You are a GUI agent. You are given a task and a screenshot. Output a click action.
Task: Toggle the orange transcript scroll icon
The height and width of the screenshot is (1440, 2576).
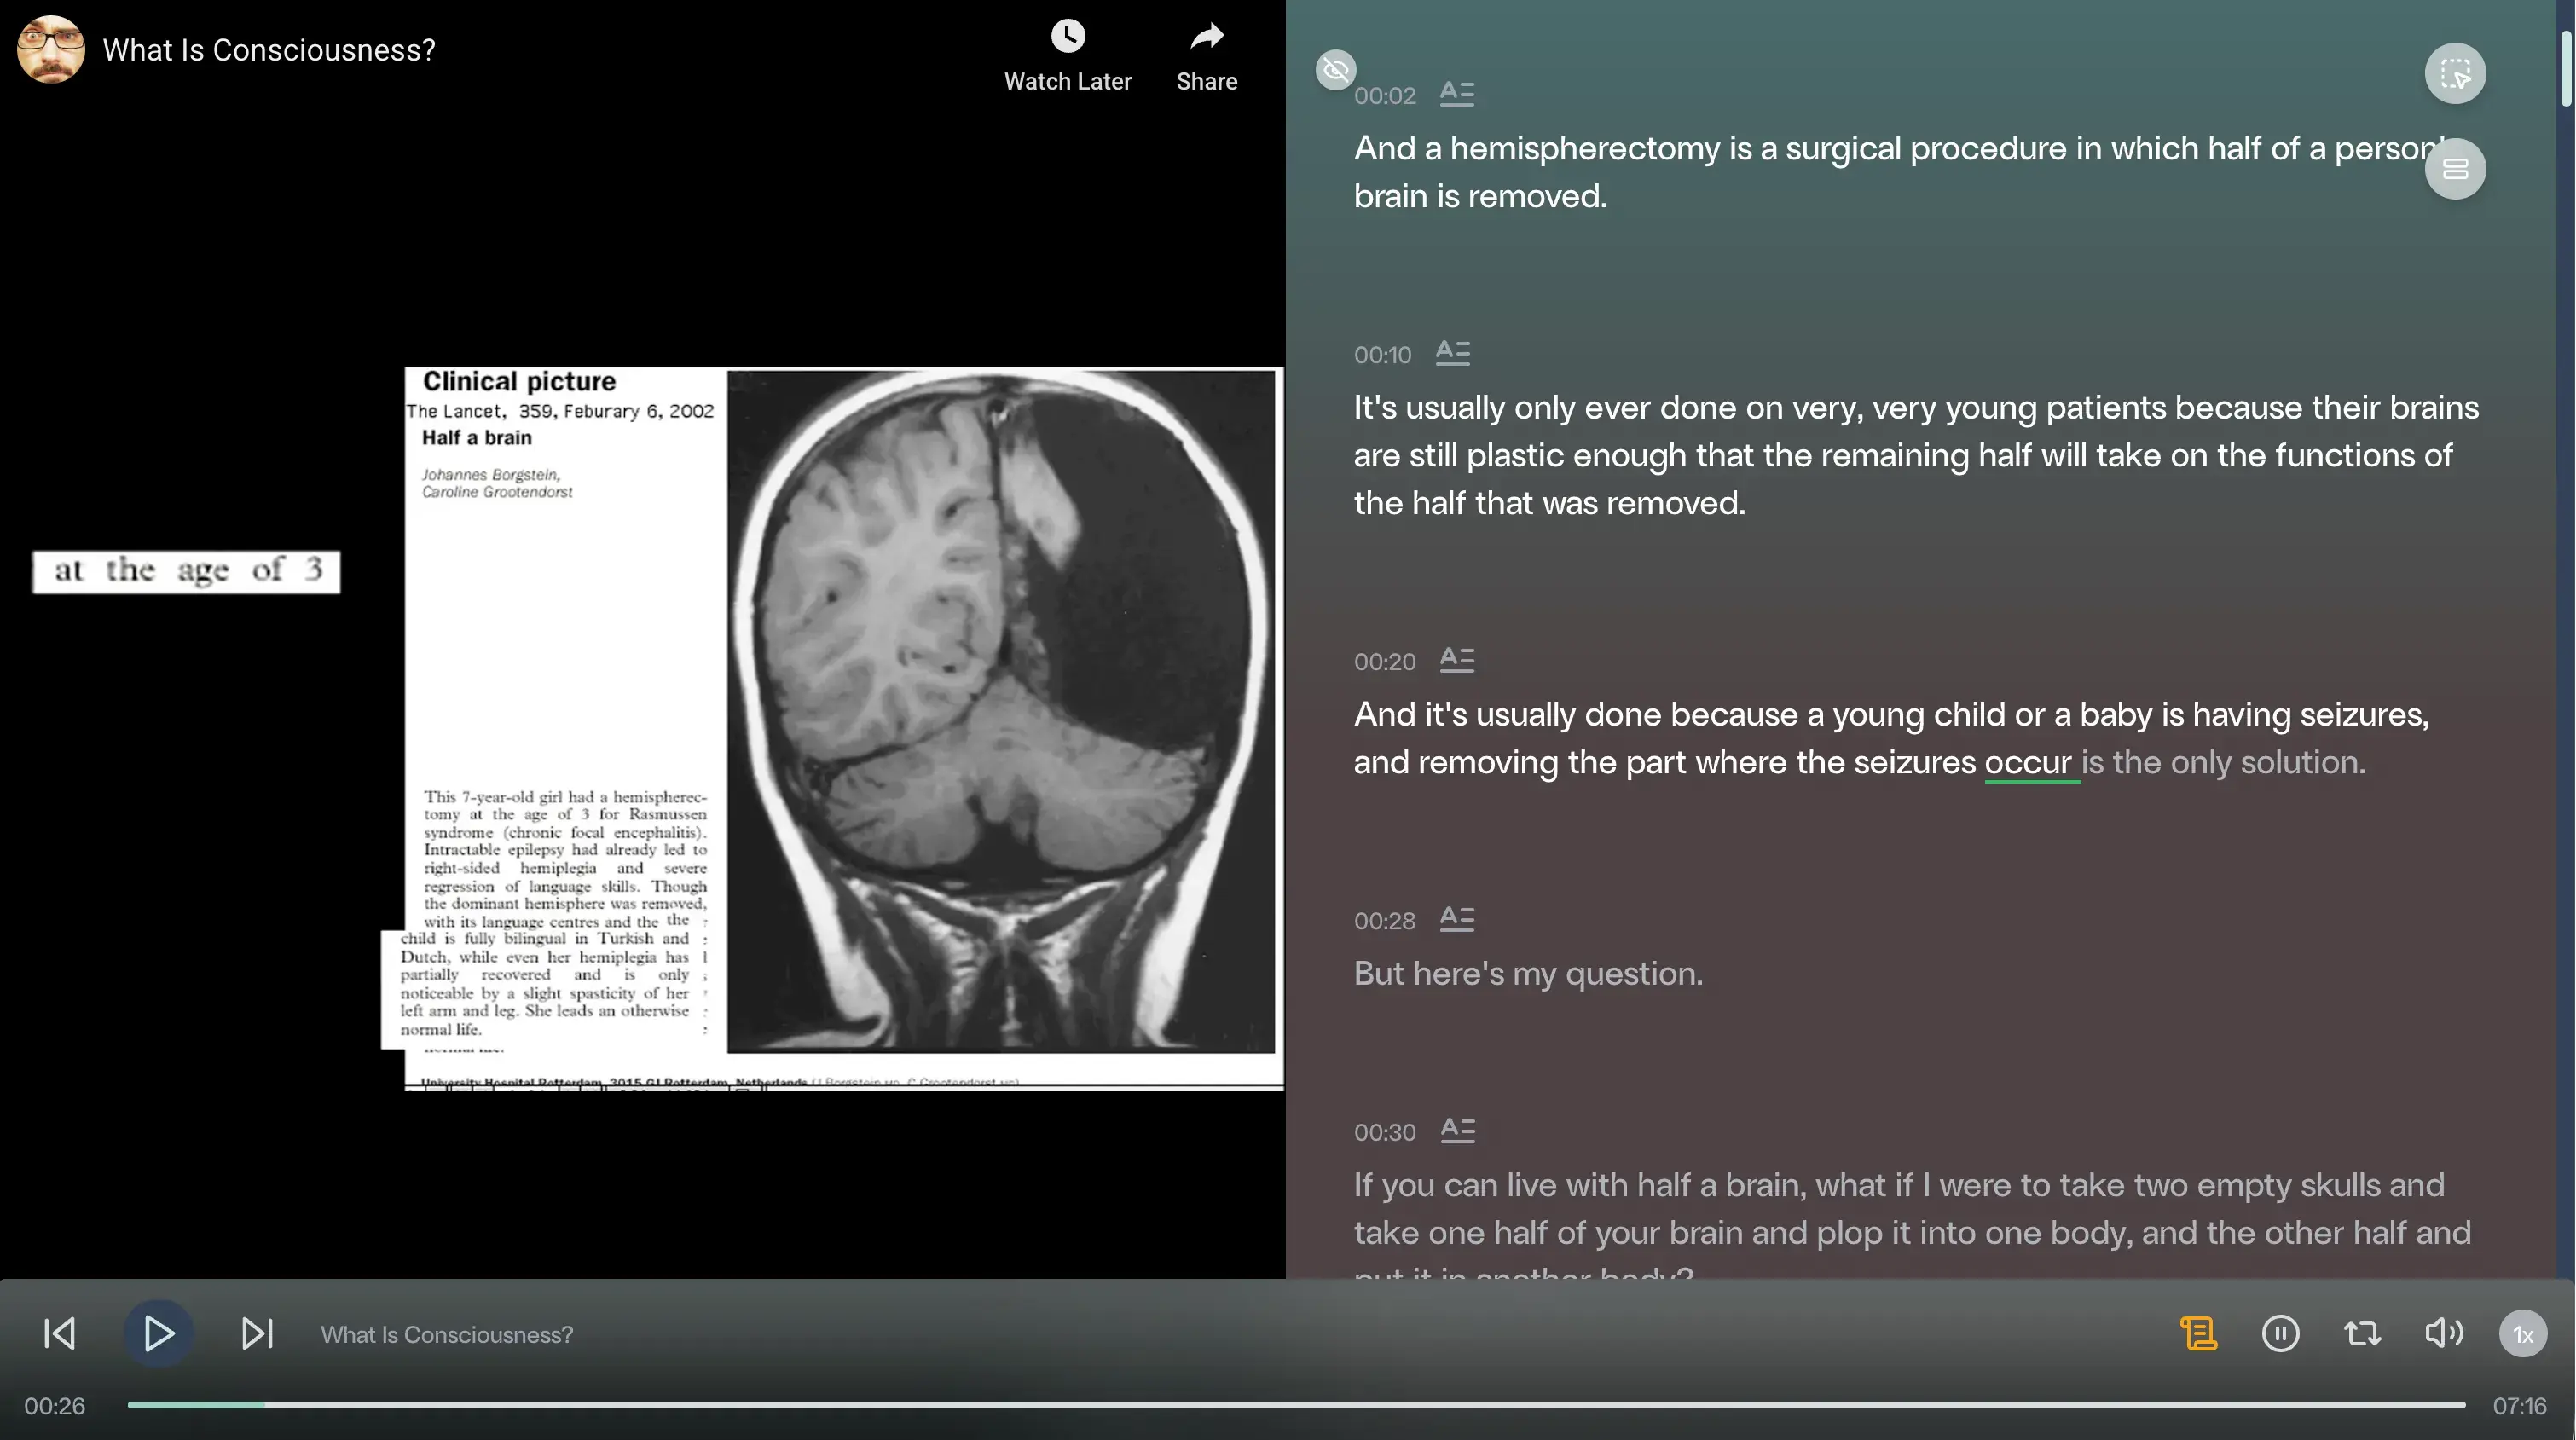2198,1333
